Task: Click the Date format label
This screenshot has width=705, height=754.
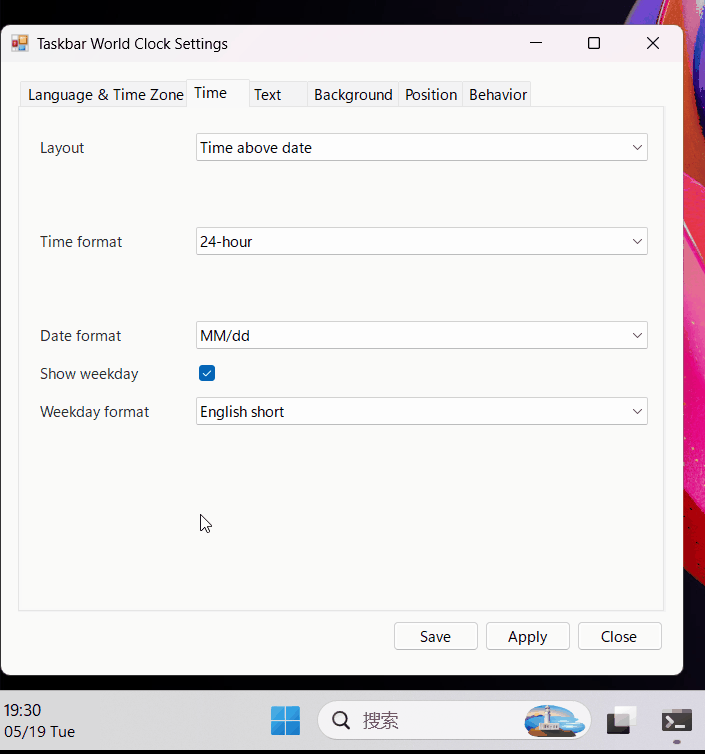Action: [80, 336]
